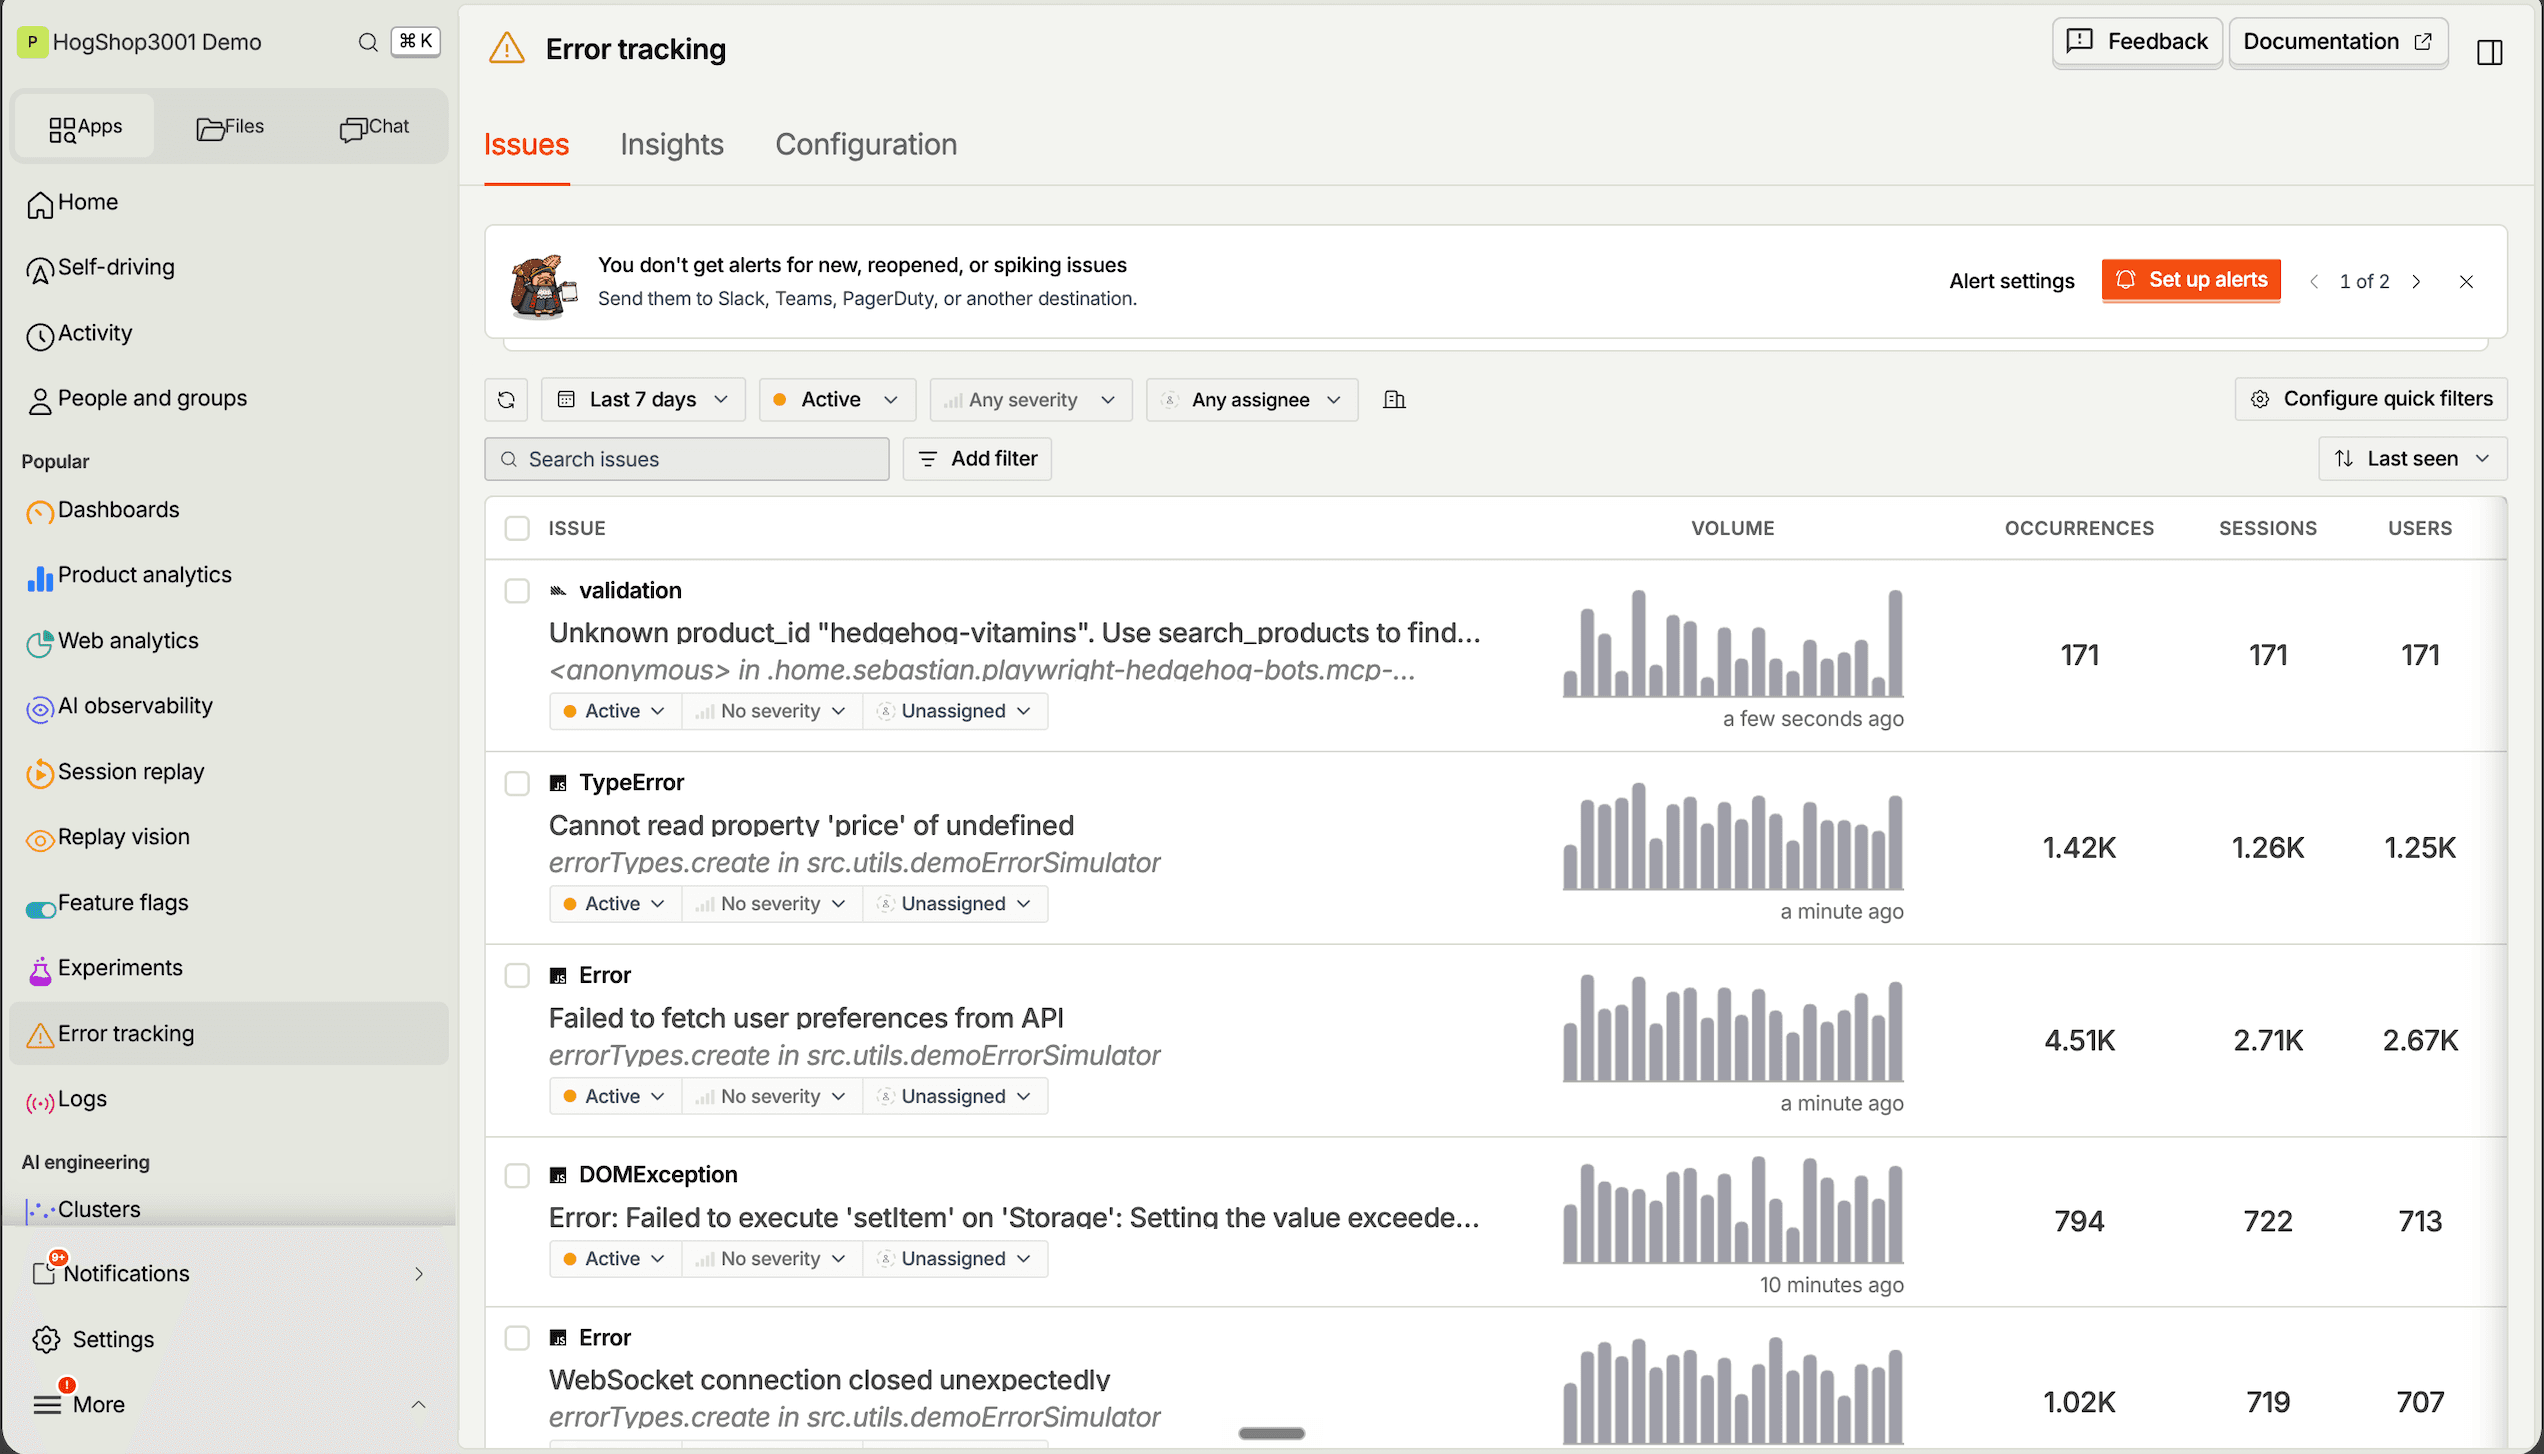Open the Active status filter dropdown
The width and height of the screenshot is (2544, 1454).
tap(837, 400)
